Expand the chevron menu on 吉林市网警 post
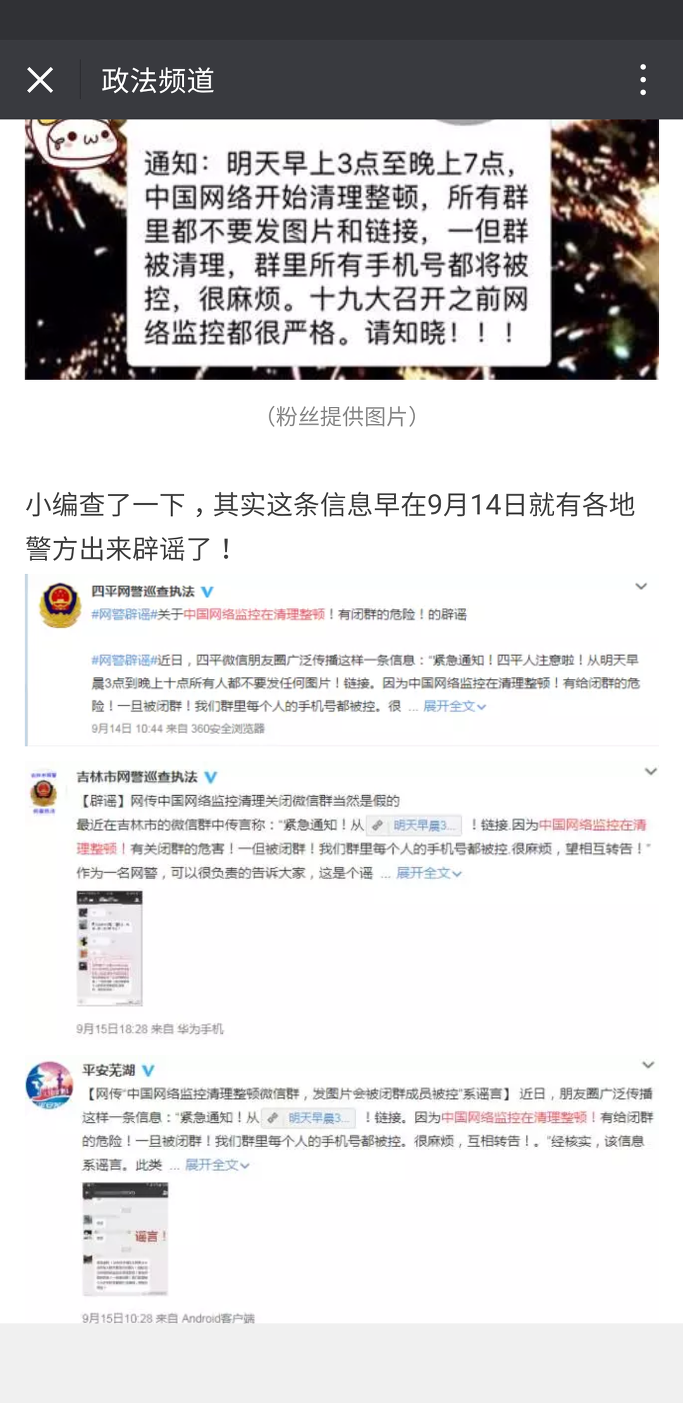 (x=650, y=772)
